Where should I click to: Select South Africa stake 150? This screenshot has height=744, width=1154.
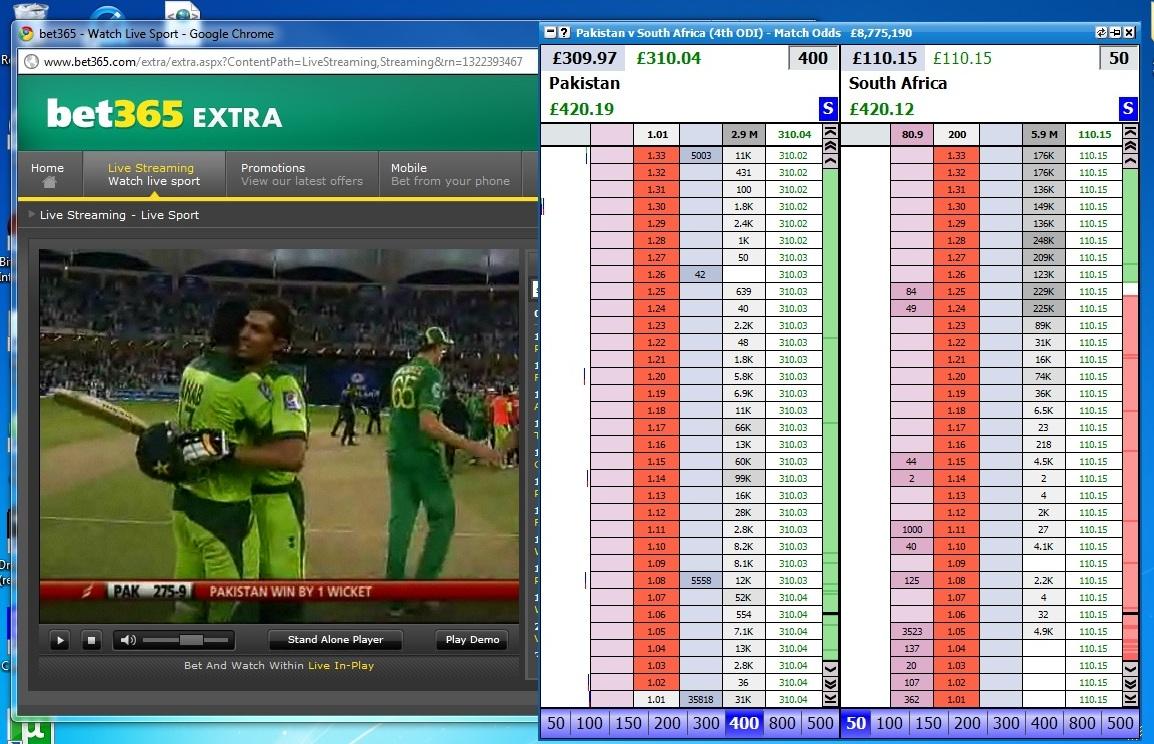tap(928, 723)
